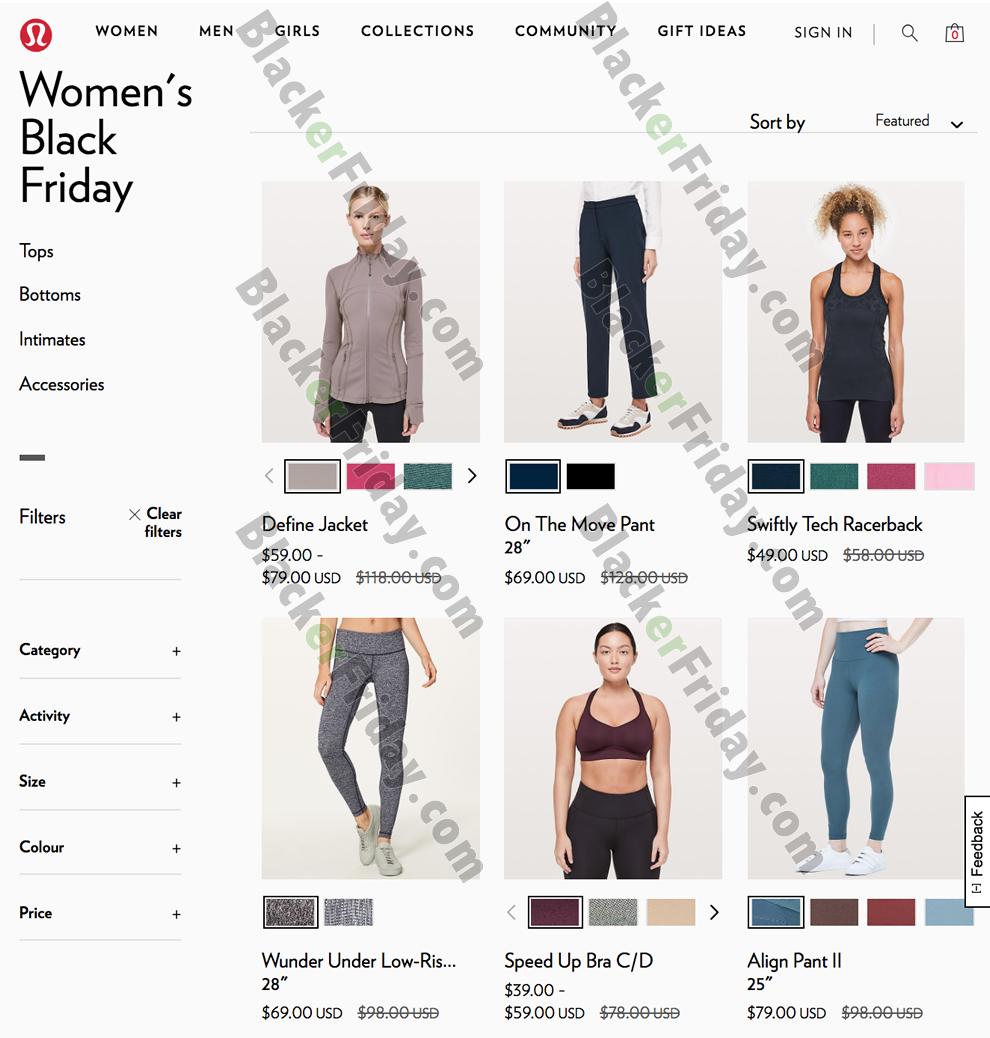Viewport: 990px width, 1038px height.
Task: Expand the Colour filter section
Action: click(x=100, y=848)
